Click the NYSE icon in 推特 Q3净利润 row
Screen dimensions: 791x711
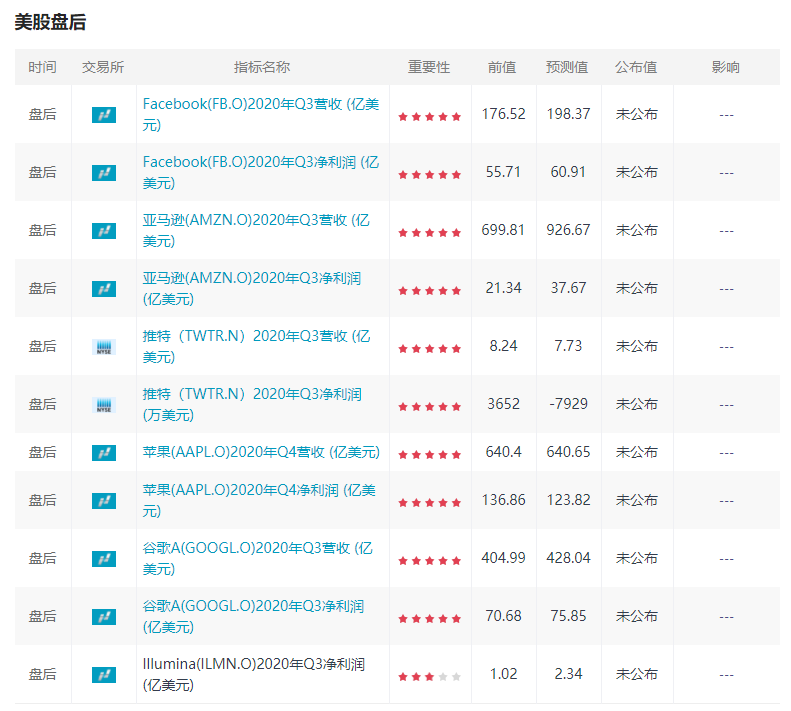coord(104,405)
